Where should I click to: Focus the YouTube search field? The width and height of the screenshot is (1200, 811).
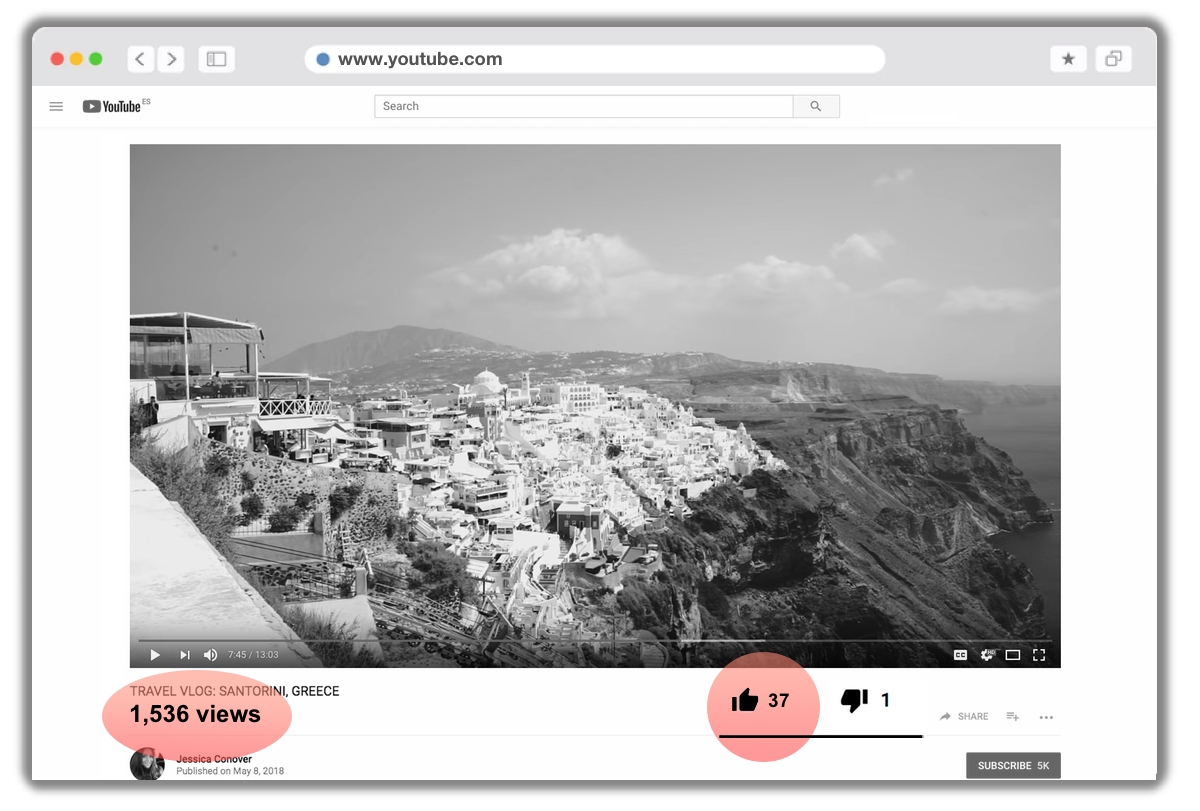point(584,106)
